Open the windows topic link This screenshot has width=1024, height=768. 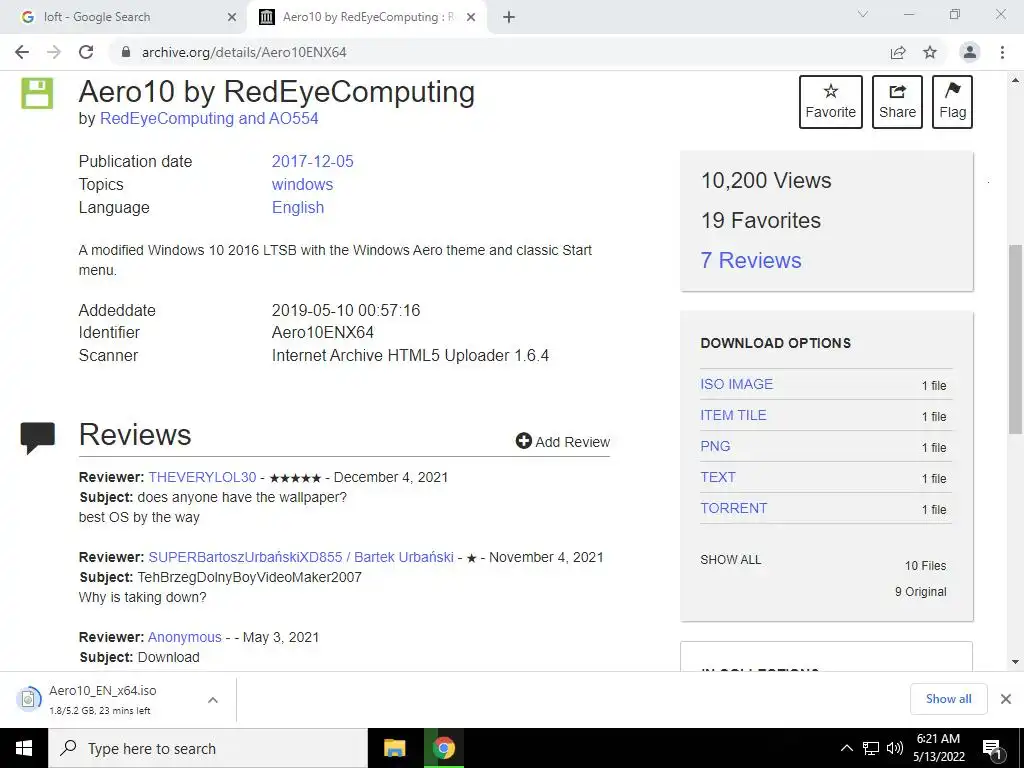coord(302,184)
